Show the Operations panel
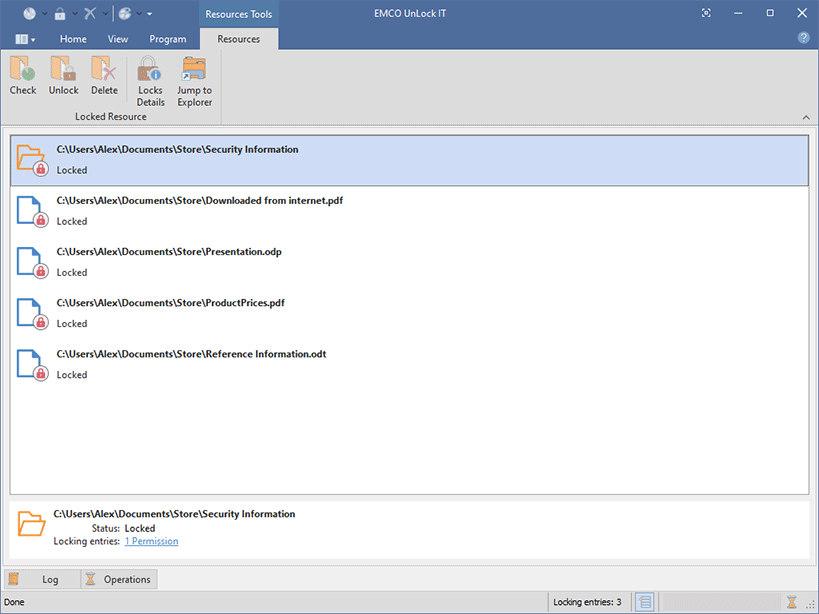The height and width of the screenshot is (614, 819). [x=118, y=579]
